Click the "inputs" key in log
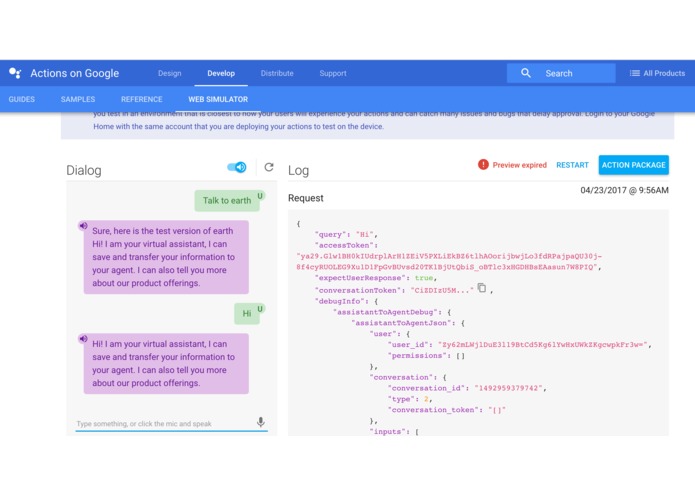The image size is (695, 494). (389, 432)
